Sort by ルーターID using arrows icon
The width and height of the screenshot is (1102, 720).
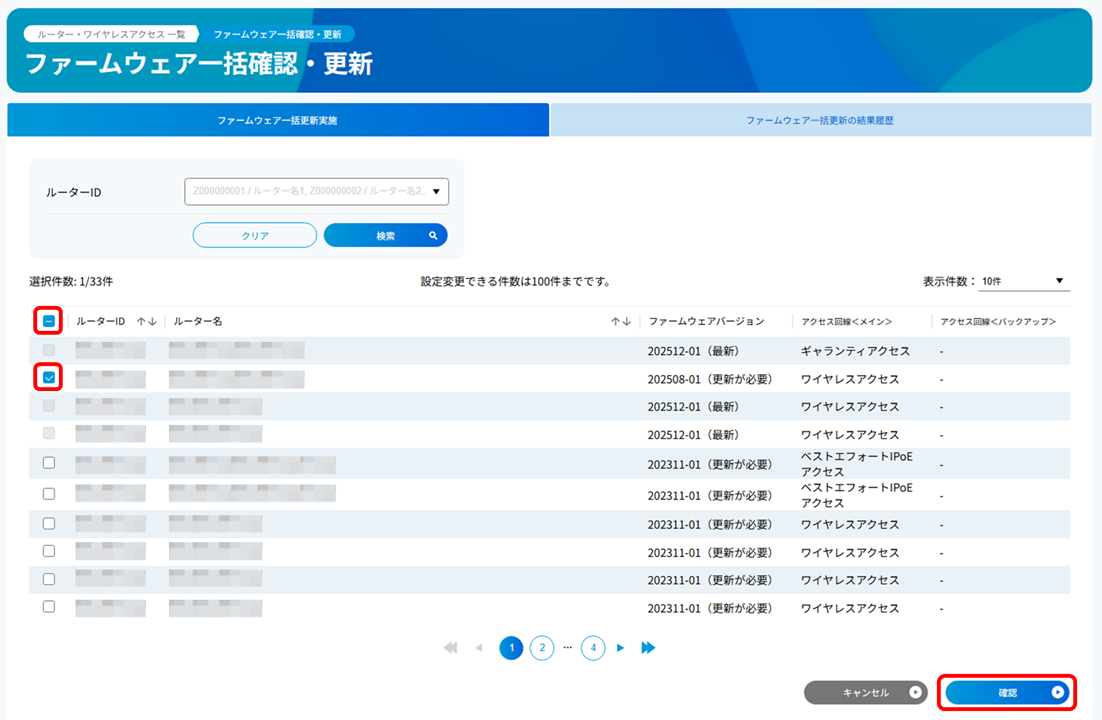pos(146,321)
